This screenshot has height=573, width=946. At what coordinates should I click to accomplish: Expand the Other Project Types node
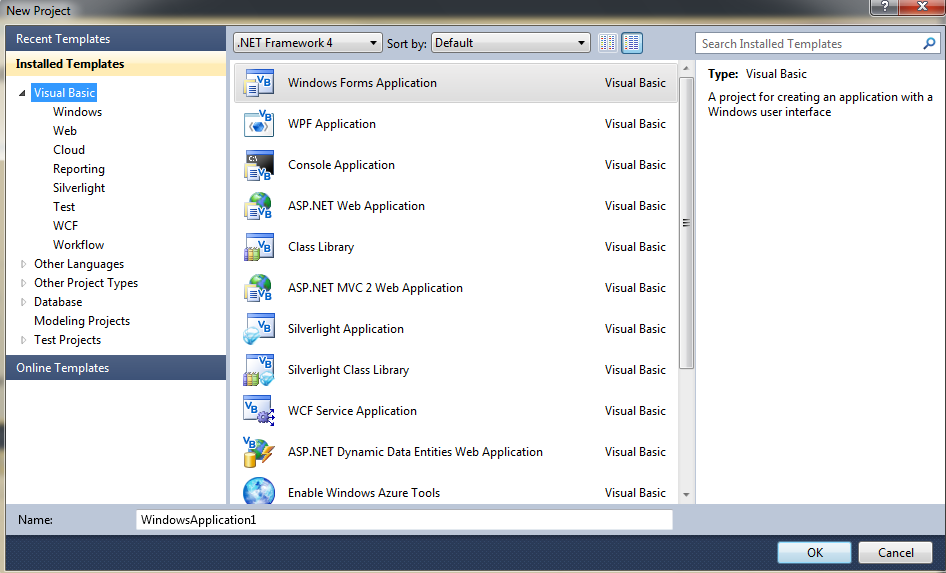23,283
